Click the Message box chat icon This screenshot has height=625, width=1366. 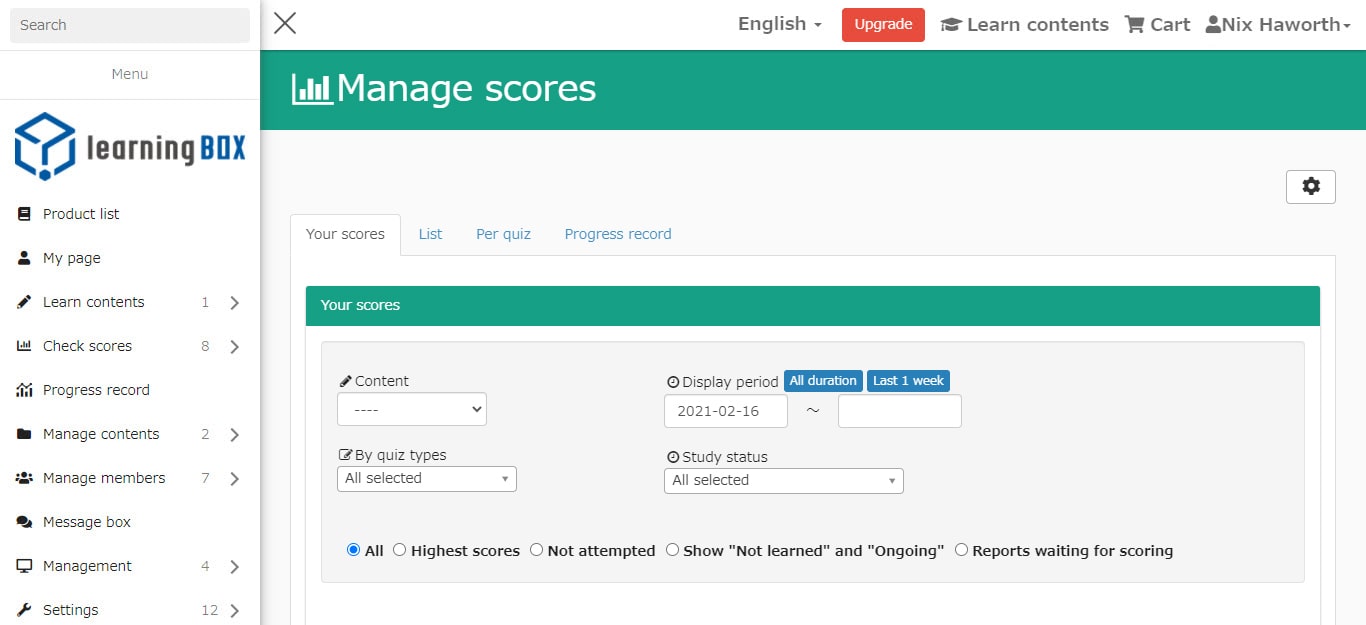(x=25, y=522)
